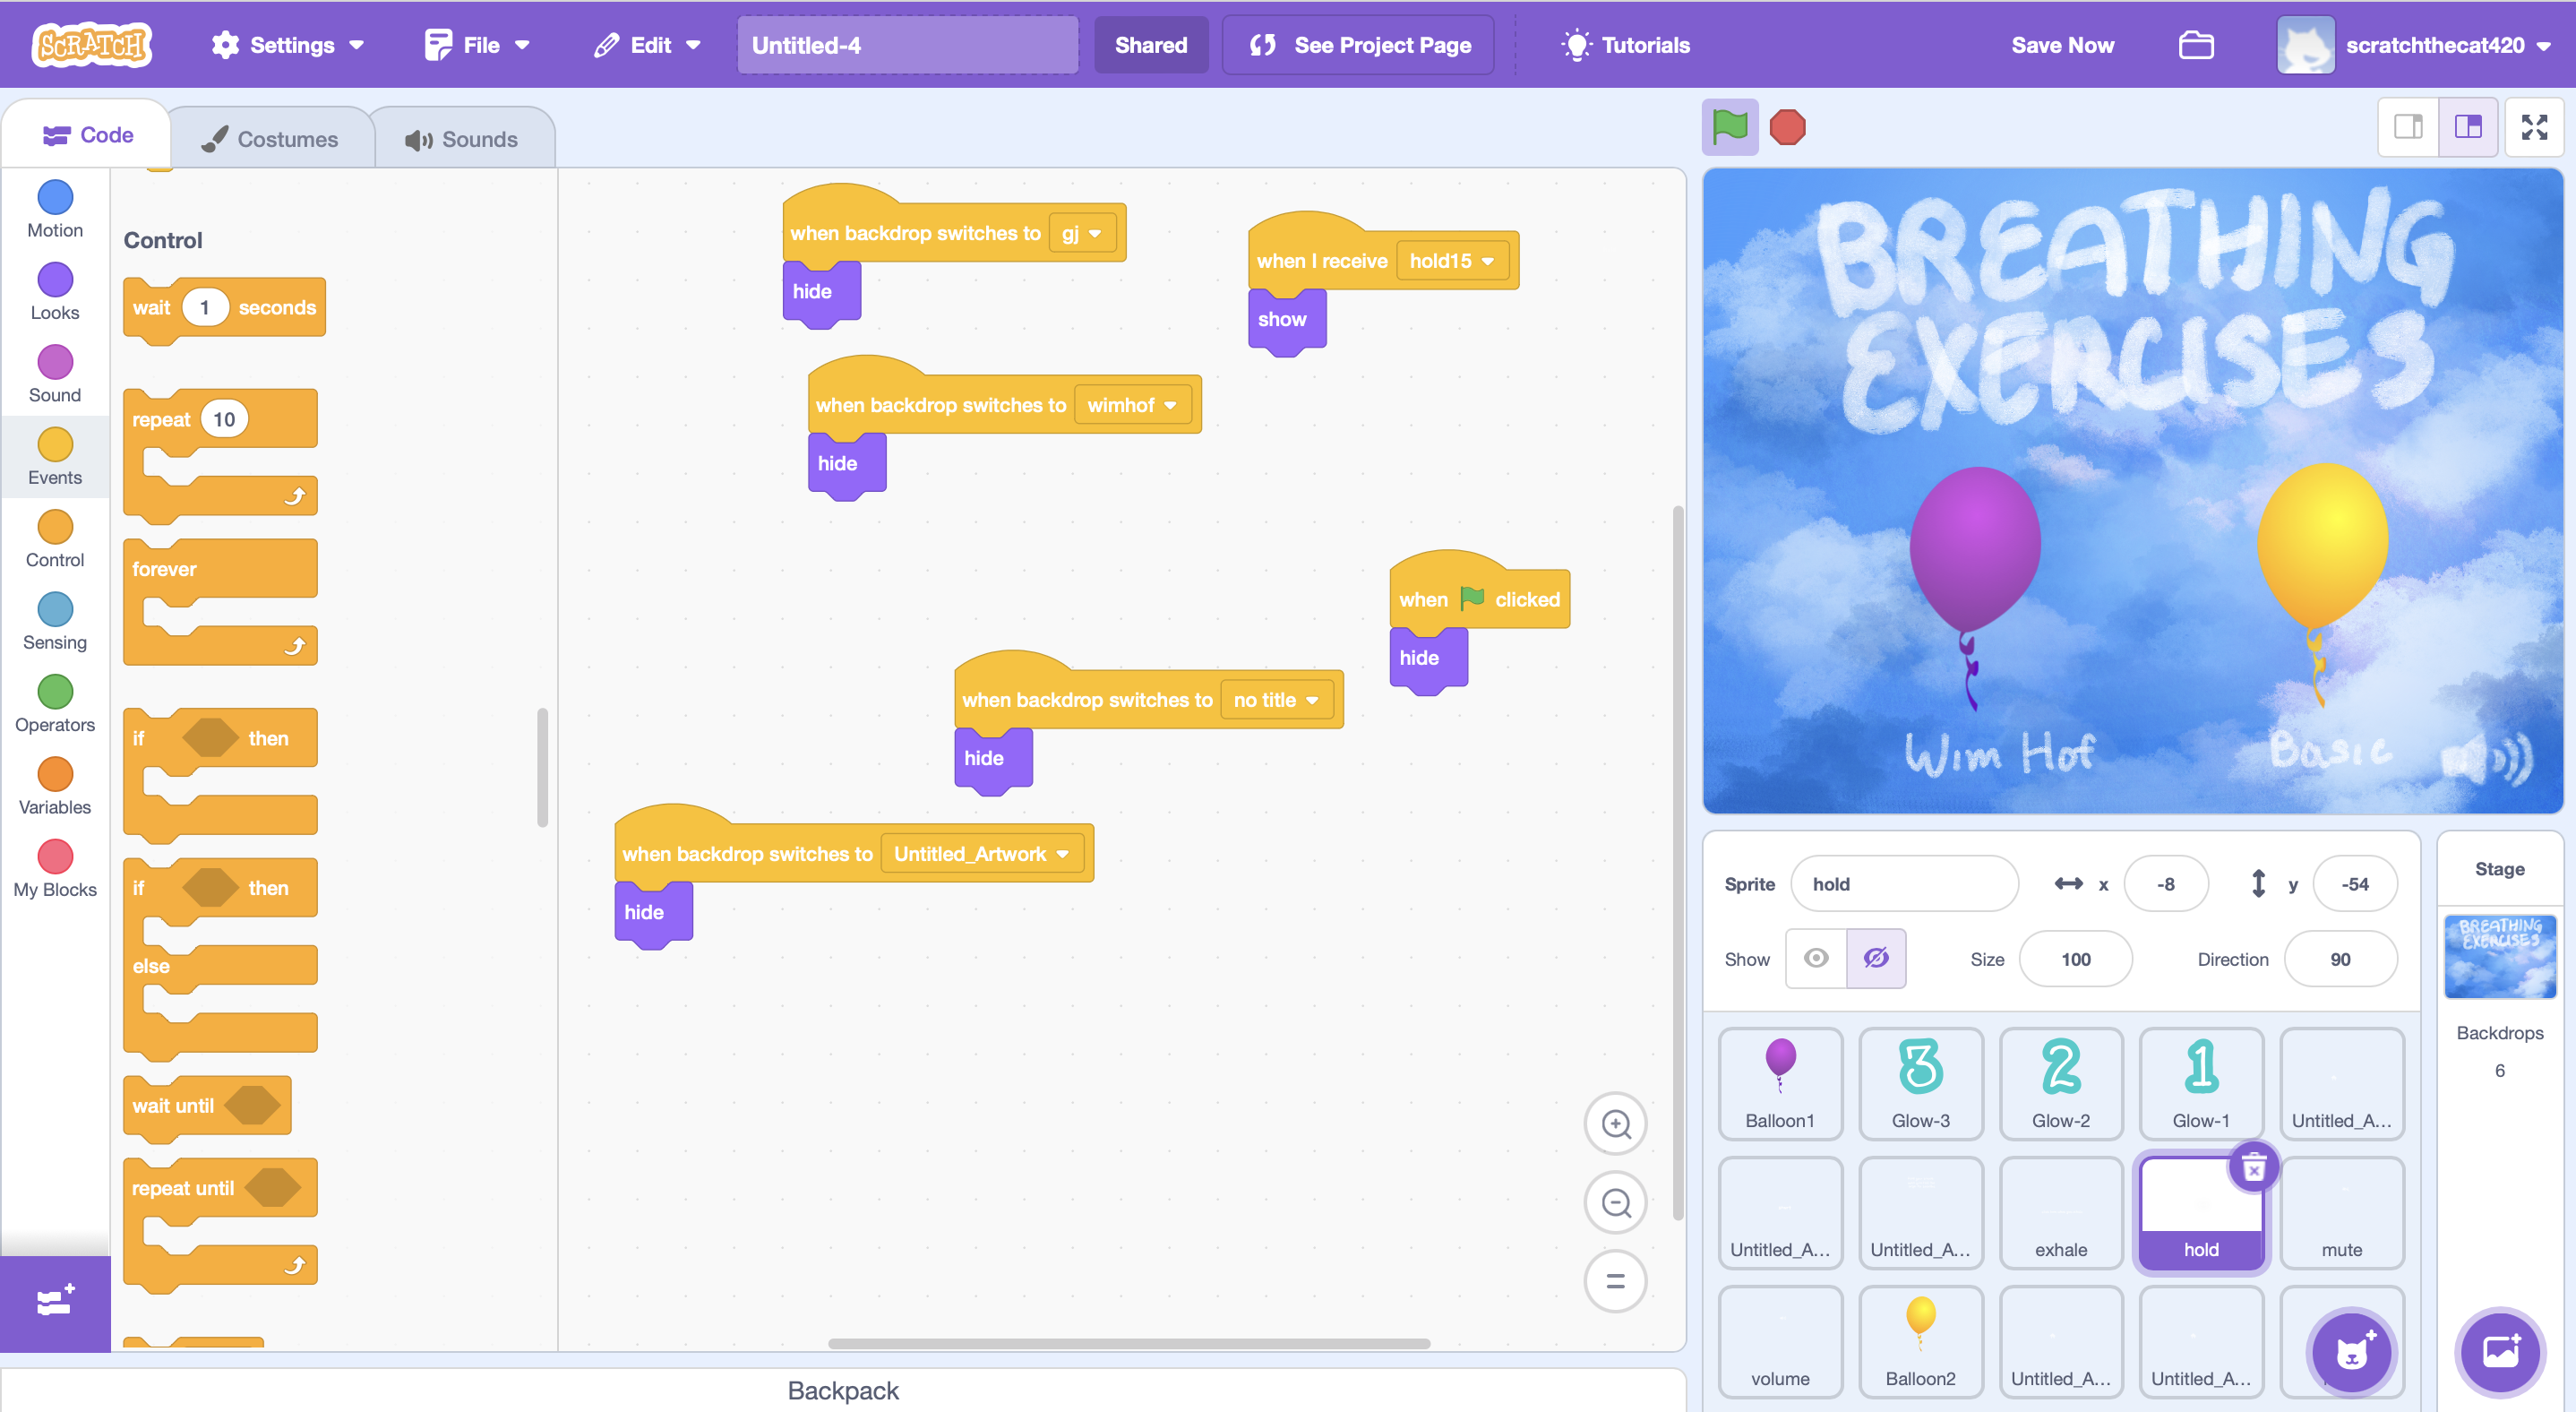Switch to the Costumes tab
Screen dimensions: 2576x1412
(x=270, y=139)
